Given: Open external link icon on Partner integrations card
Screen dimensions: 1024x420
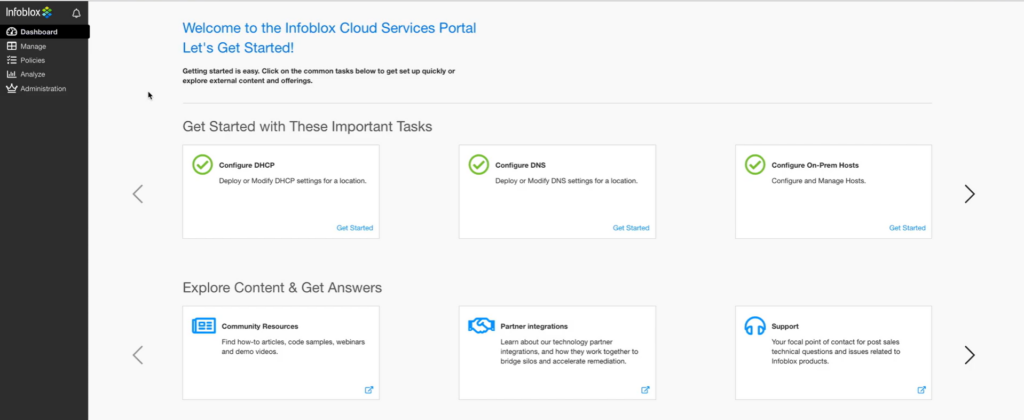Looking at the screenshot, I should [x=645, y=389].
